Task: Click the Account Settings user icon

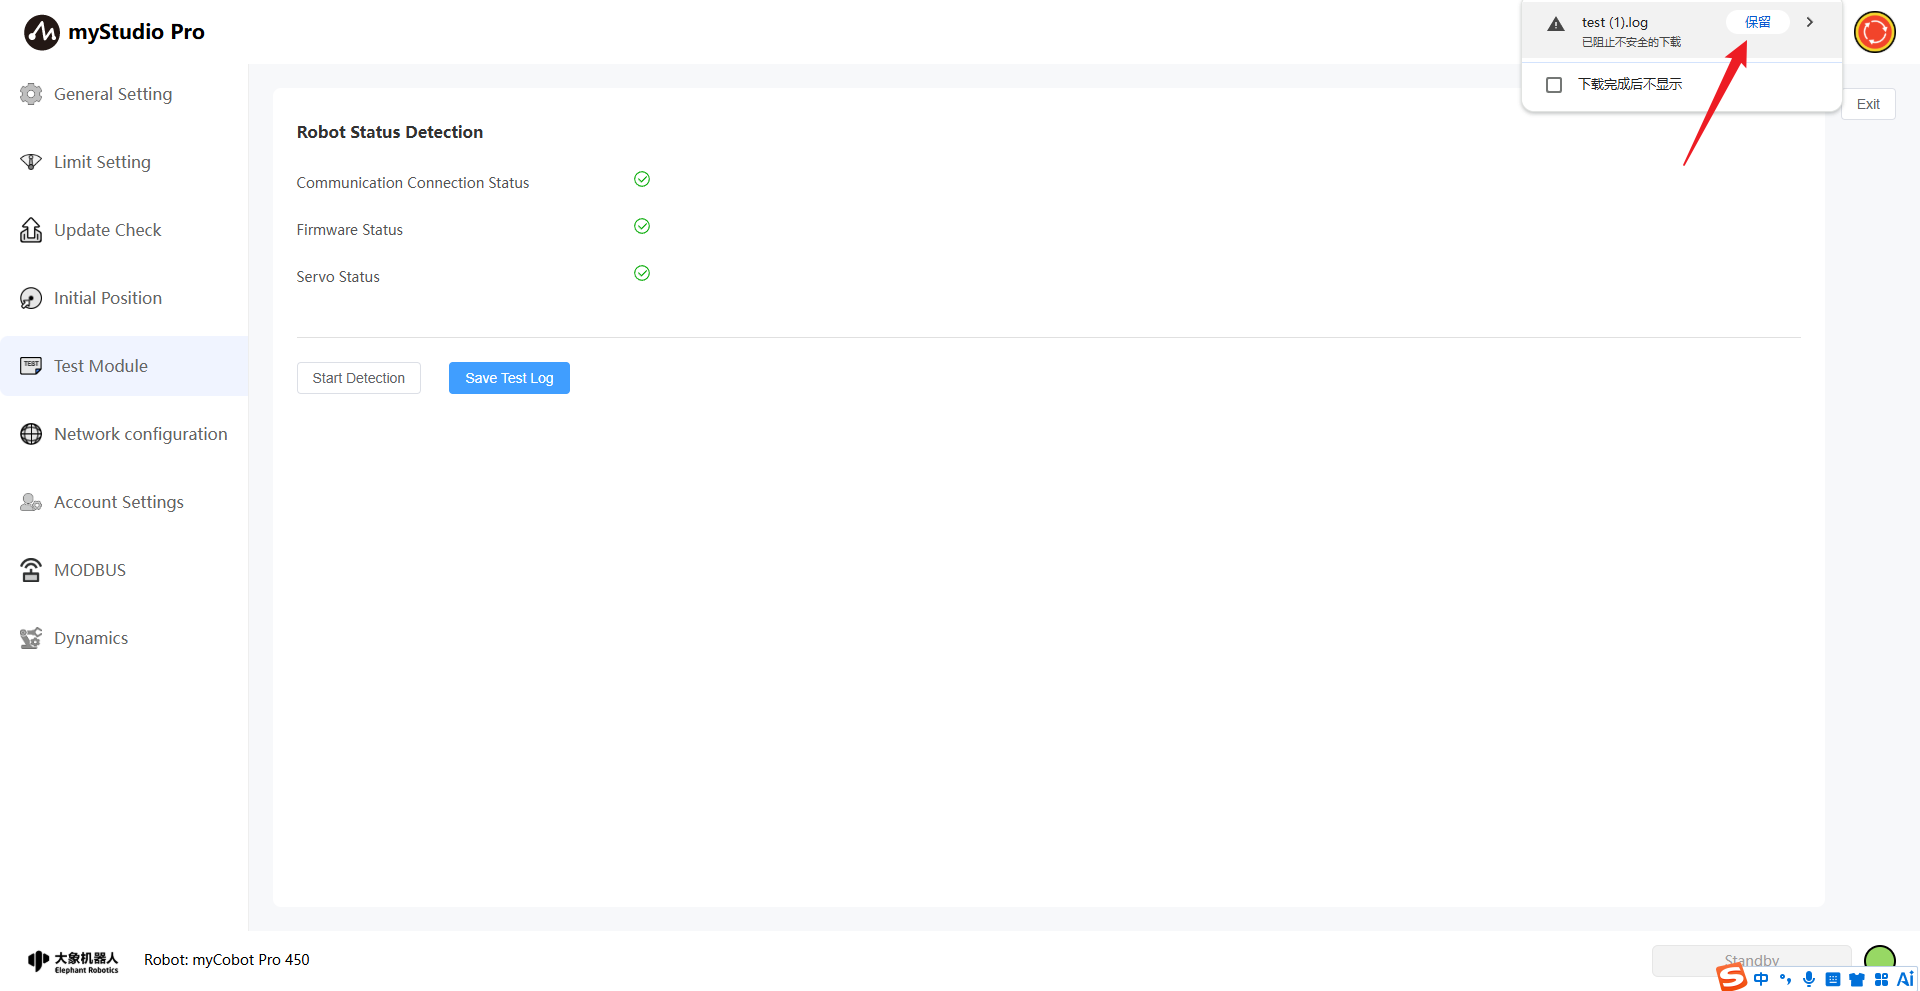Action: 31,502
